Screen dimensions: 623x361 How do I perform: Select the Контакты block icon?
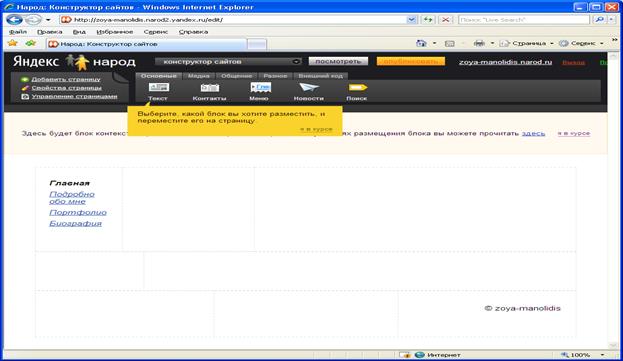[x=209, y=88]
